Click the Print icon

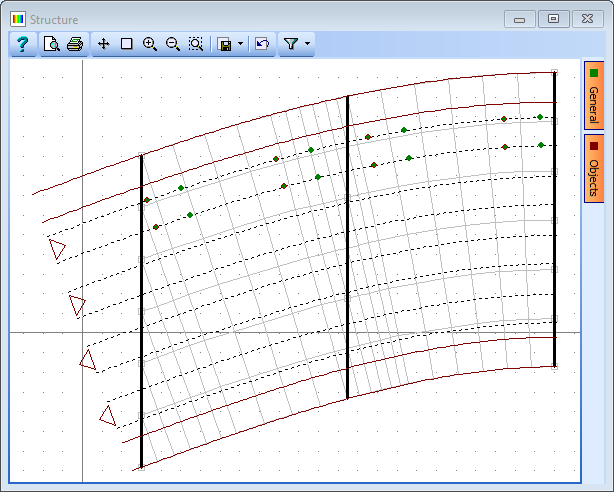tap(75, 44)
